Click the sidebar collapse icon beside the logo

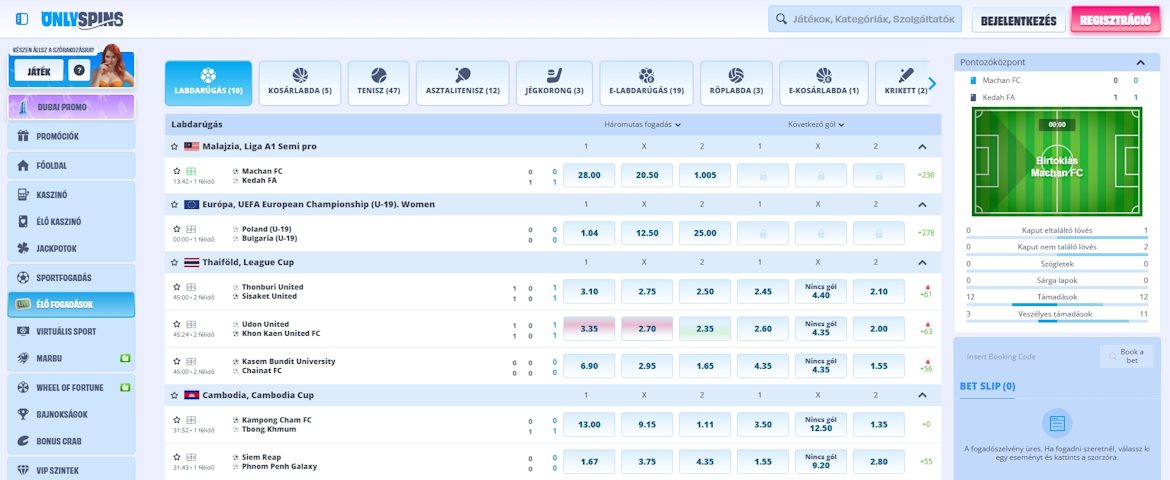[23, 19]
